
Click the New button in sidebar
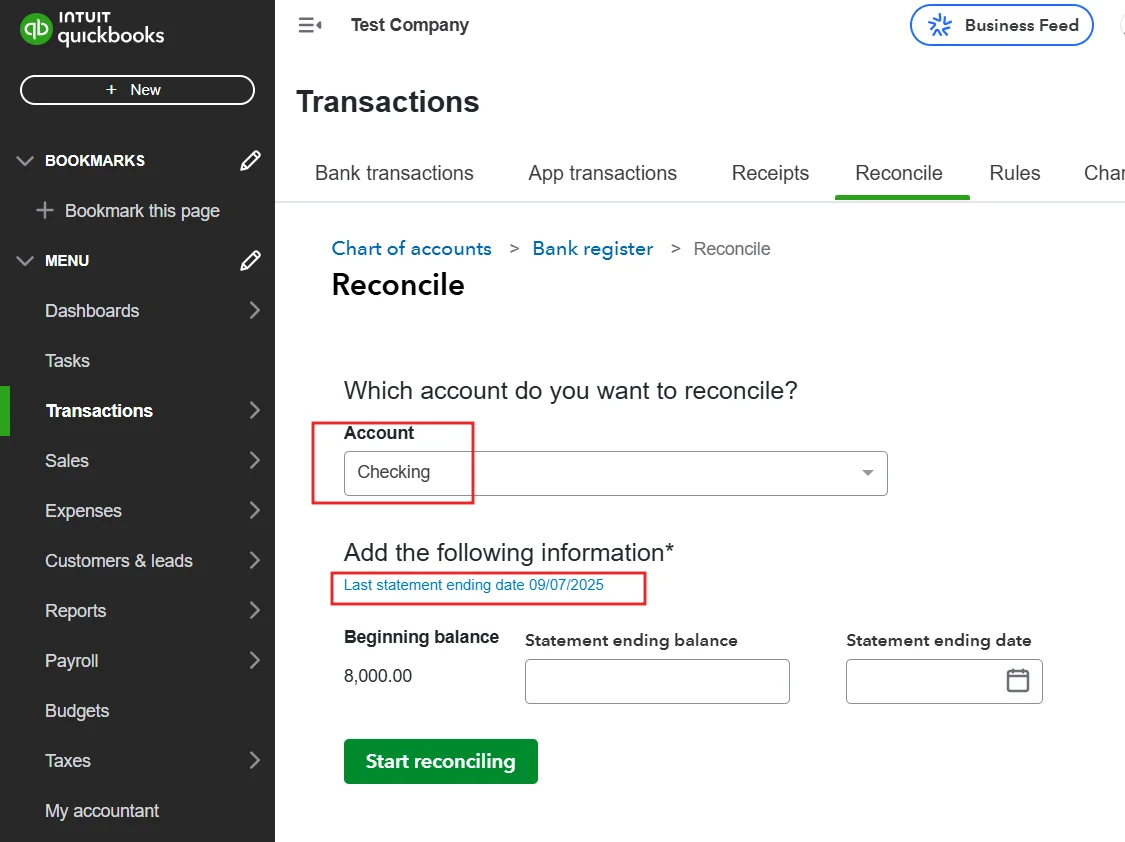pos(137,90)
